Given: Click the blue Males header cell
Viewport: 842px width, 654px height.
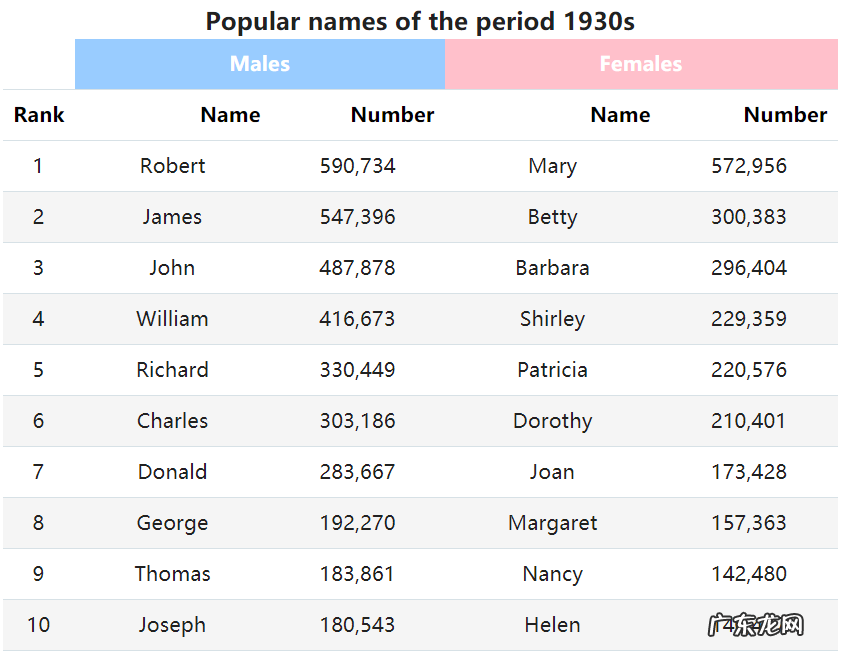Looking at the screenshot, I should click(x=260, y=64).
